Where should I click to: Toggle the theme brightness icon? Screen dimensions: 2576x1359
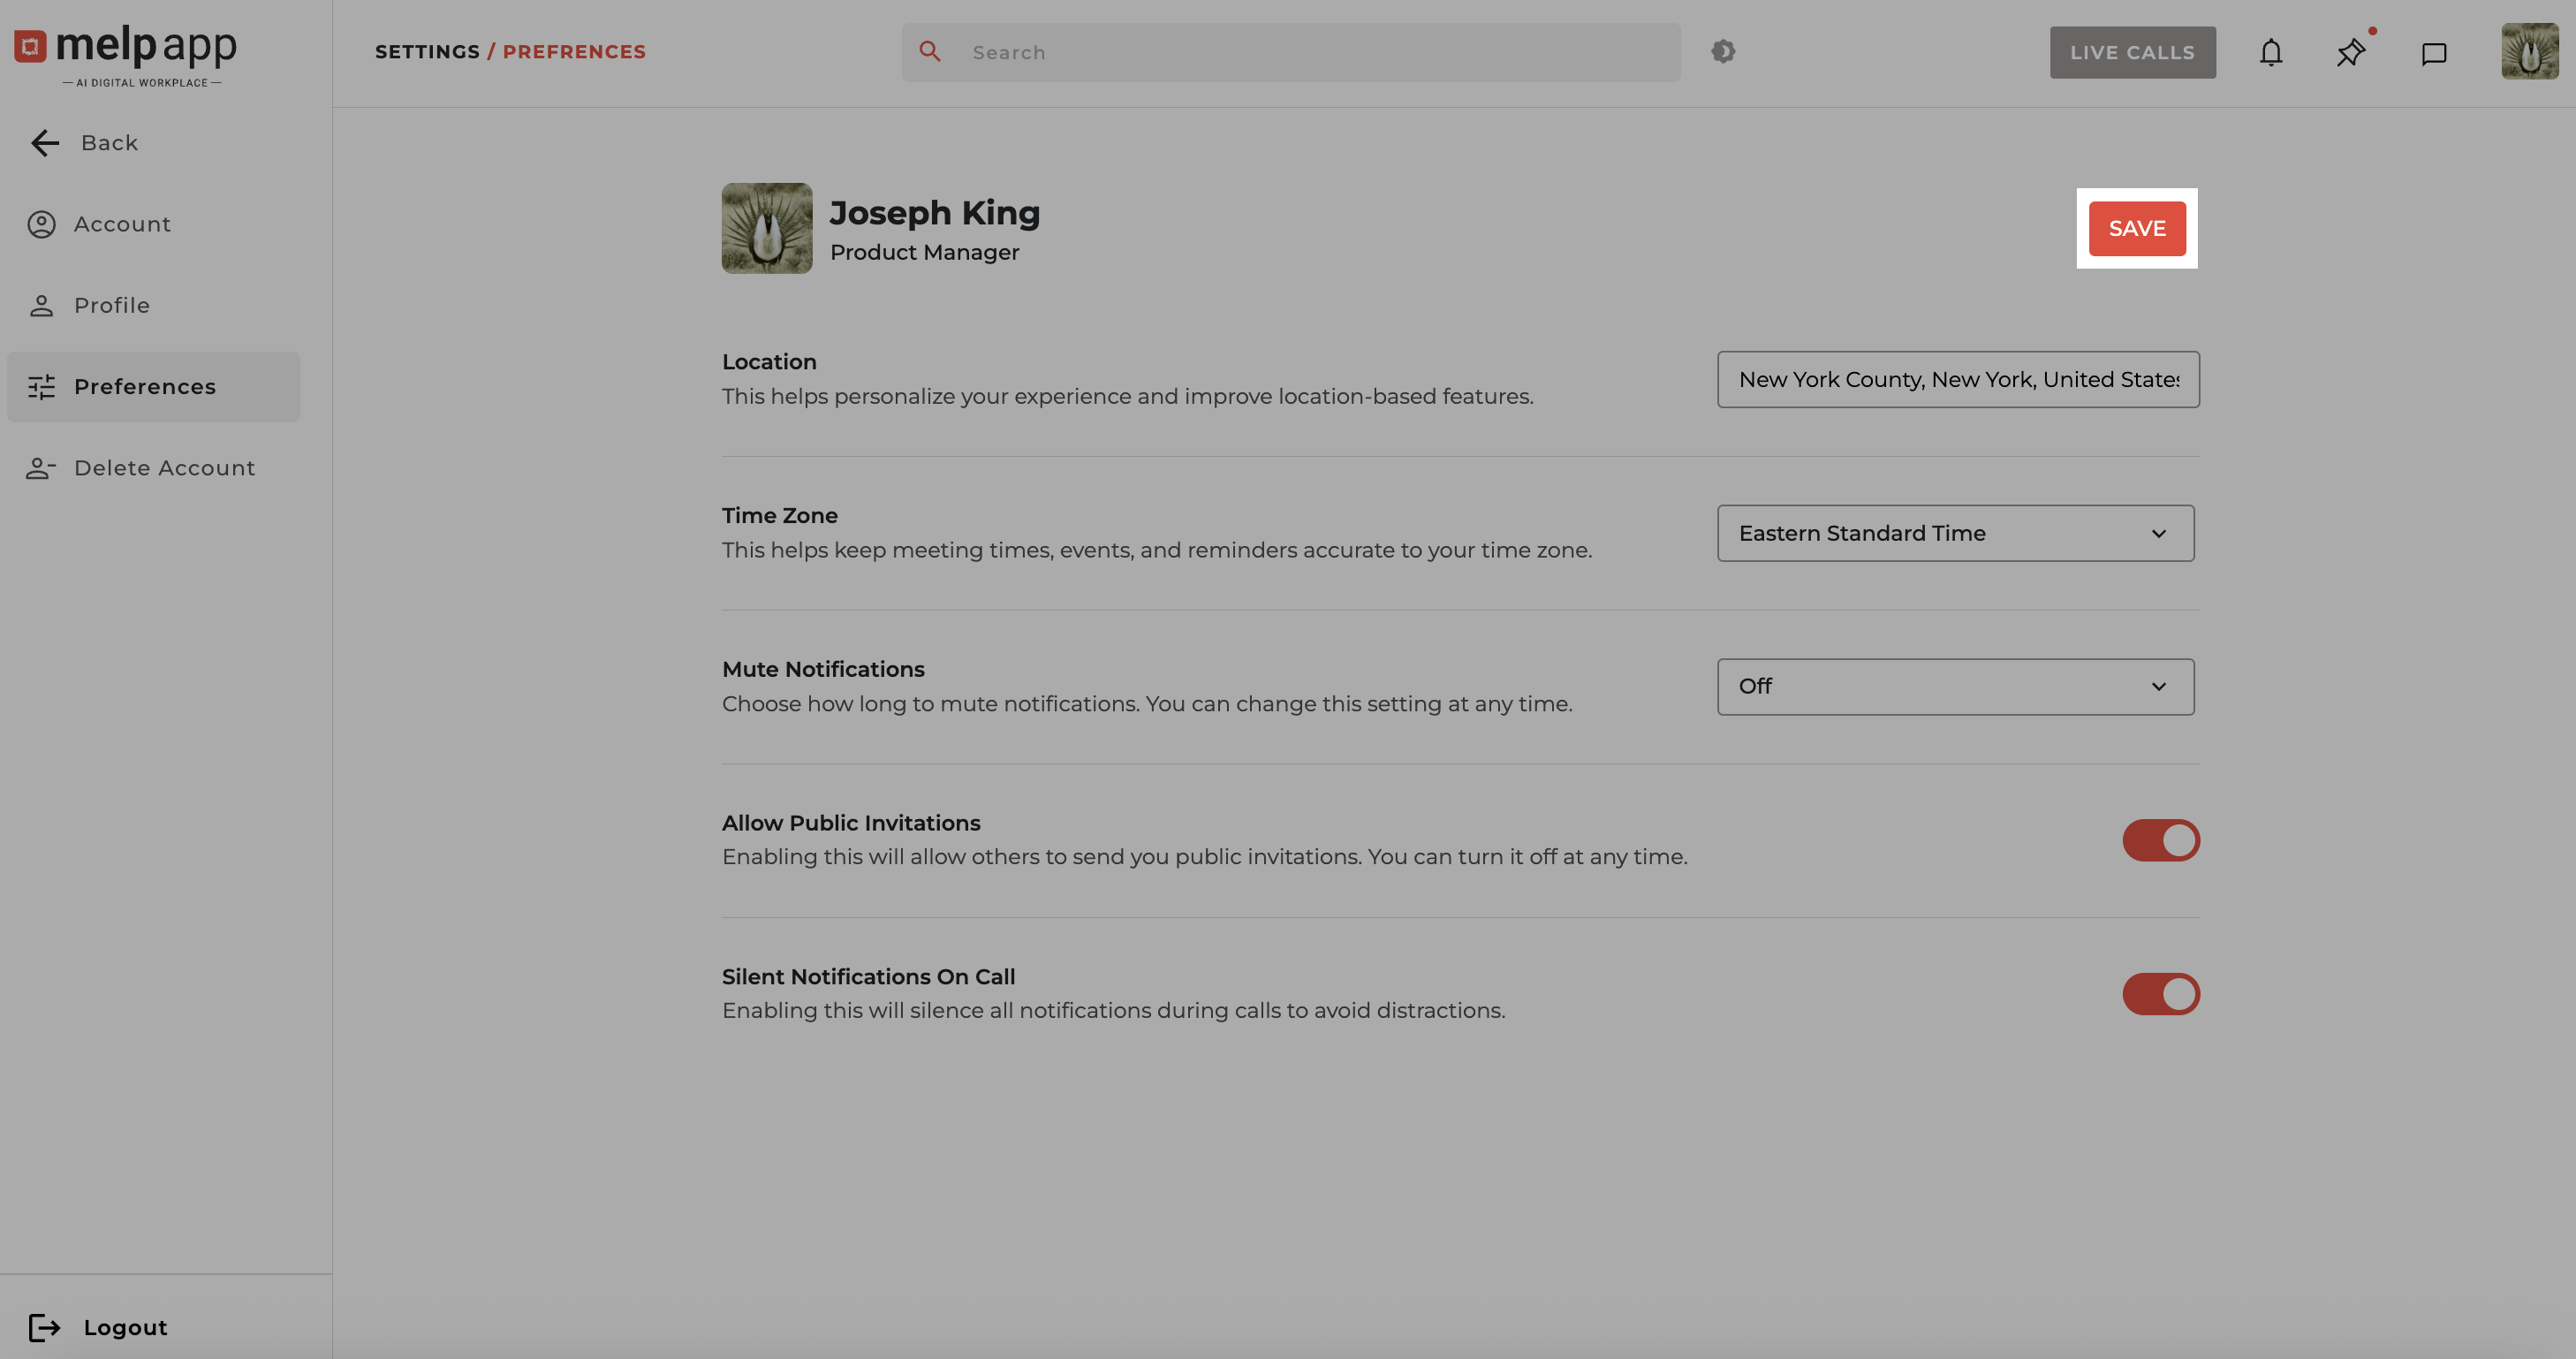click(1722, 51)
